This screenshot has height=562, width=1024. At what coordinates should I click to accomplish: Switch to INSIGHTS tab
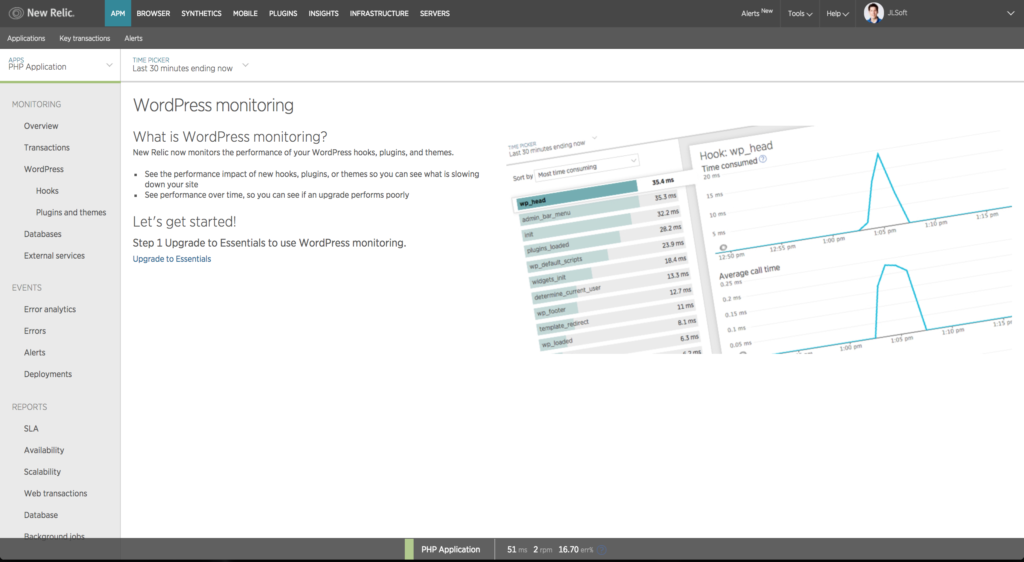(x=323, y=13)
